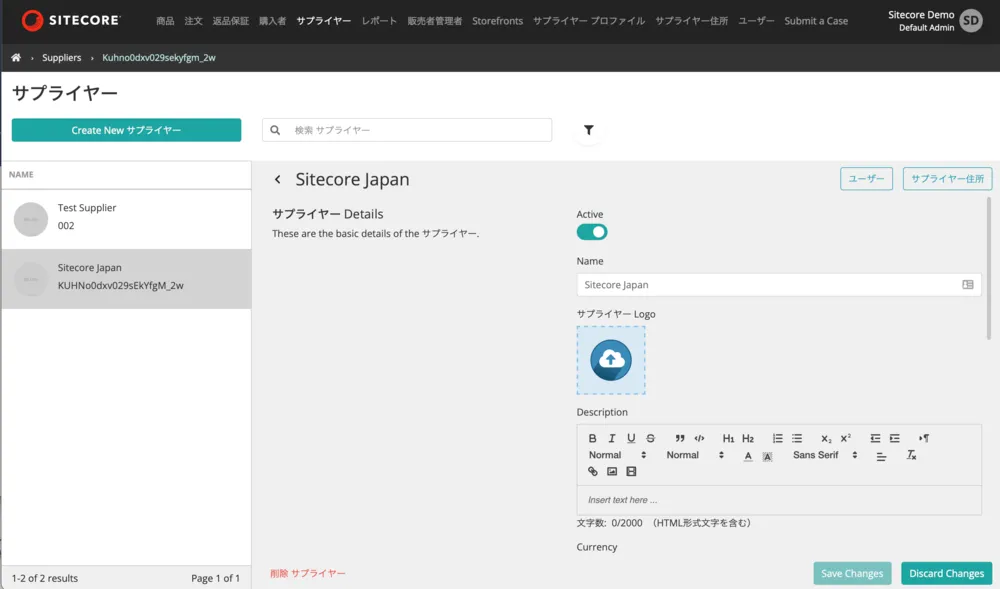The width and height of the screenshot is (1000, 589).
Task: Insert a hyperlink in Description
Action: pyautogui.click(x=592, y=472)
